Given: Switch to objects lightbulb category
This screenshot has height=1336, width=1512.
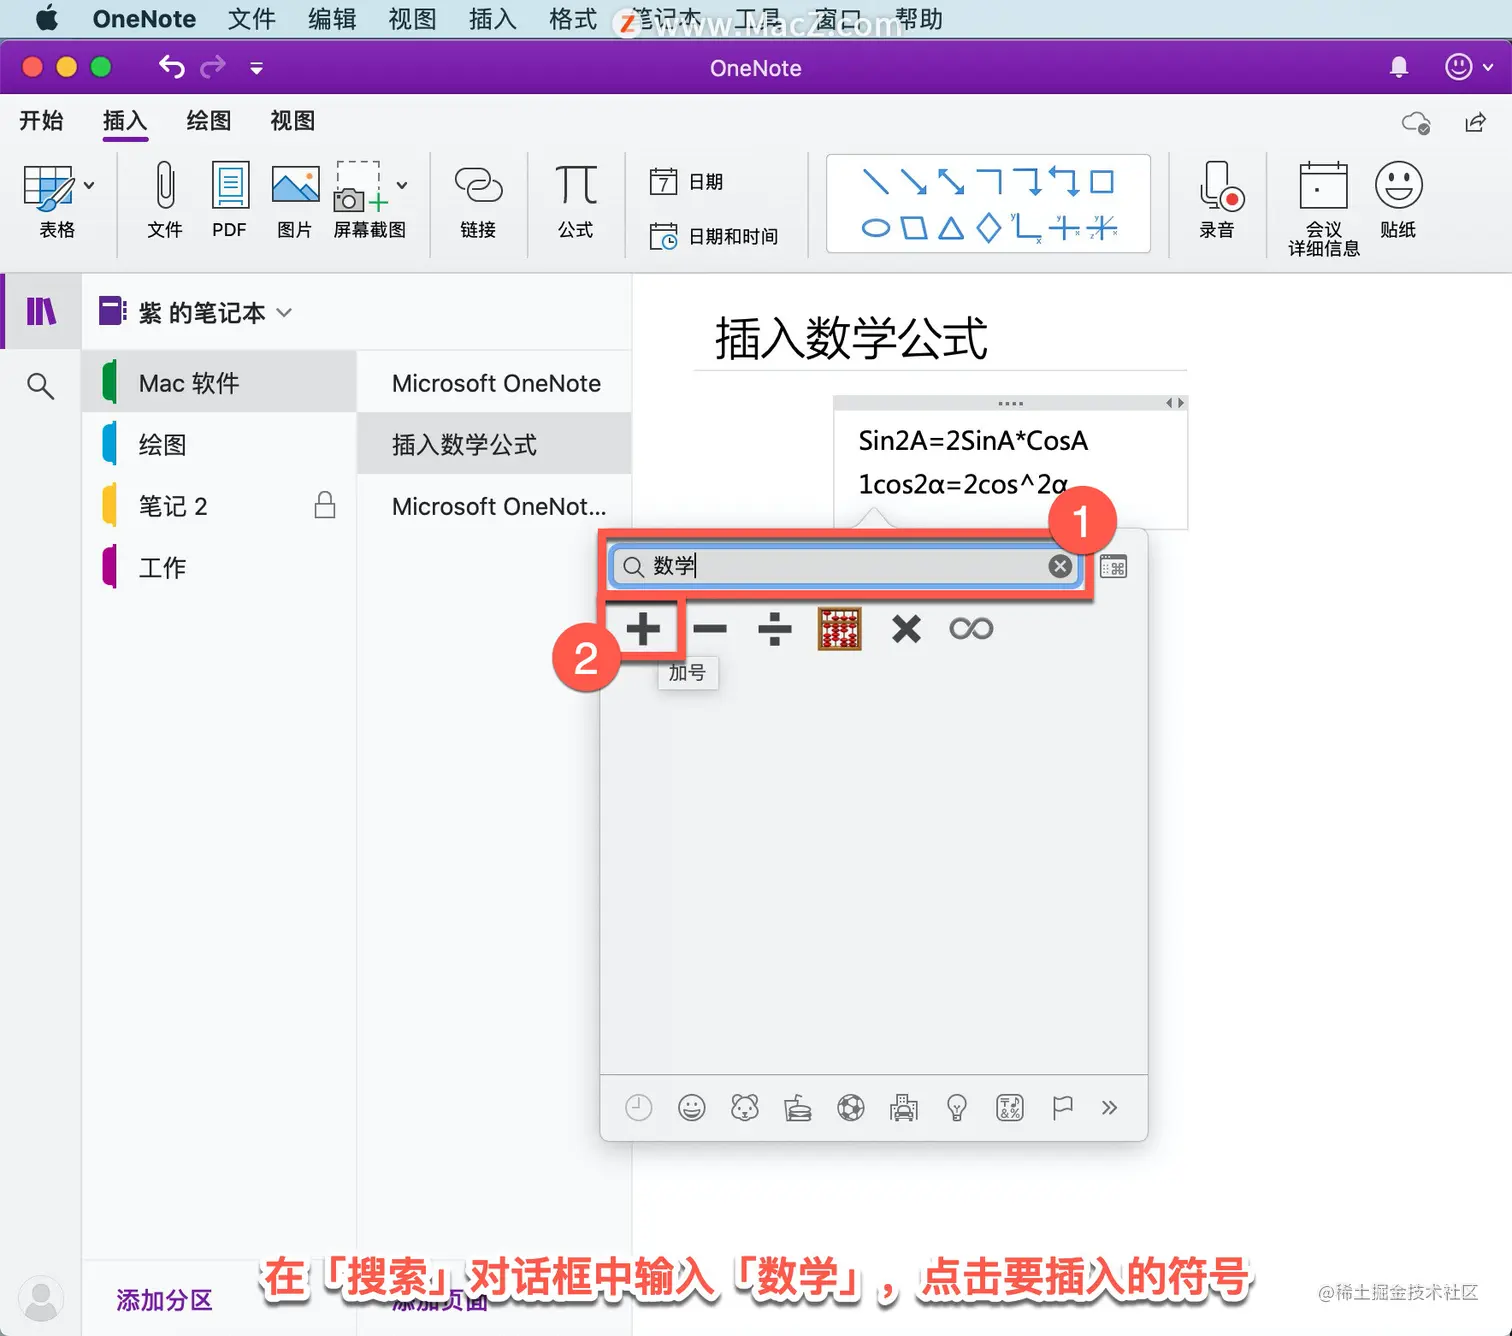Looking at the screenshot, I should click(x=957, y=1107).
